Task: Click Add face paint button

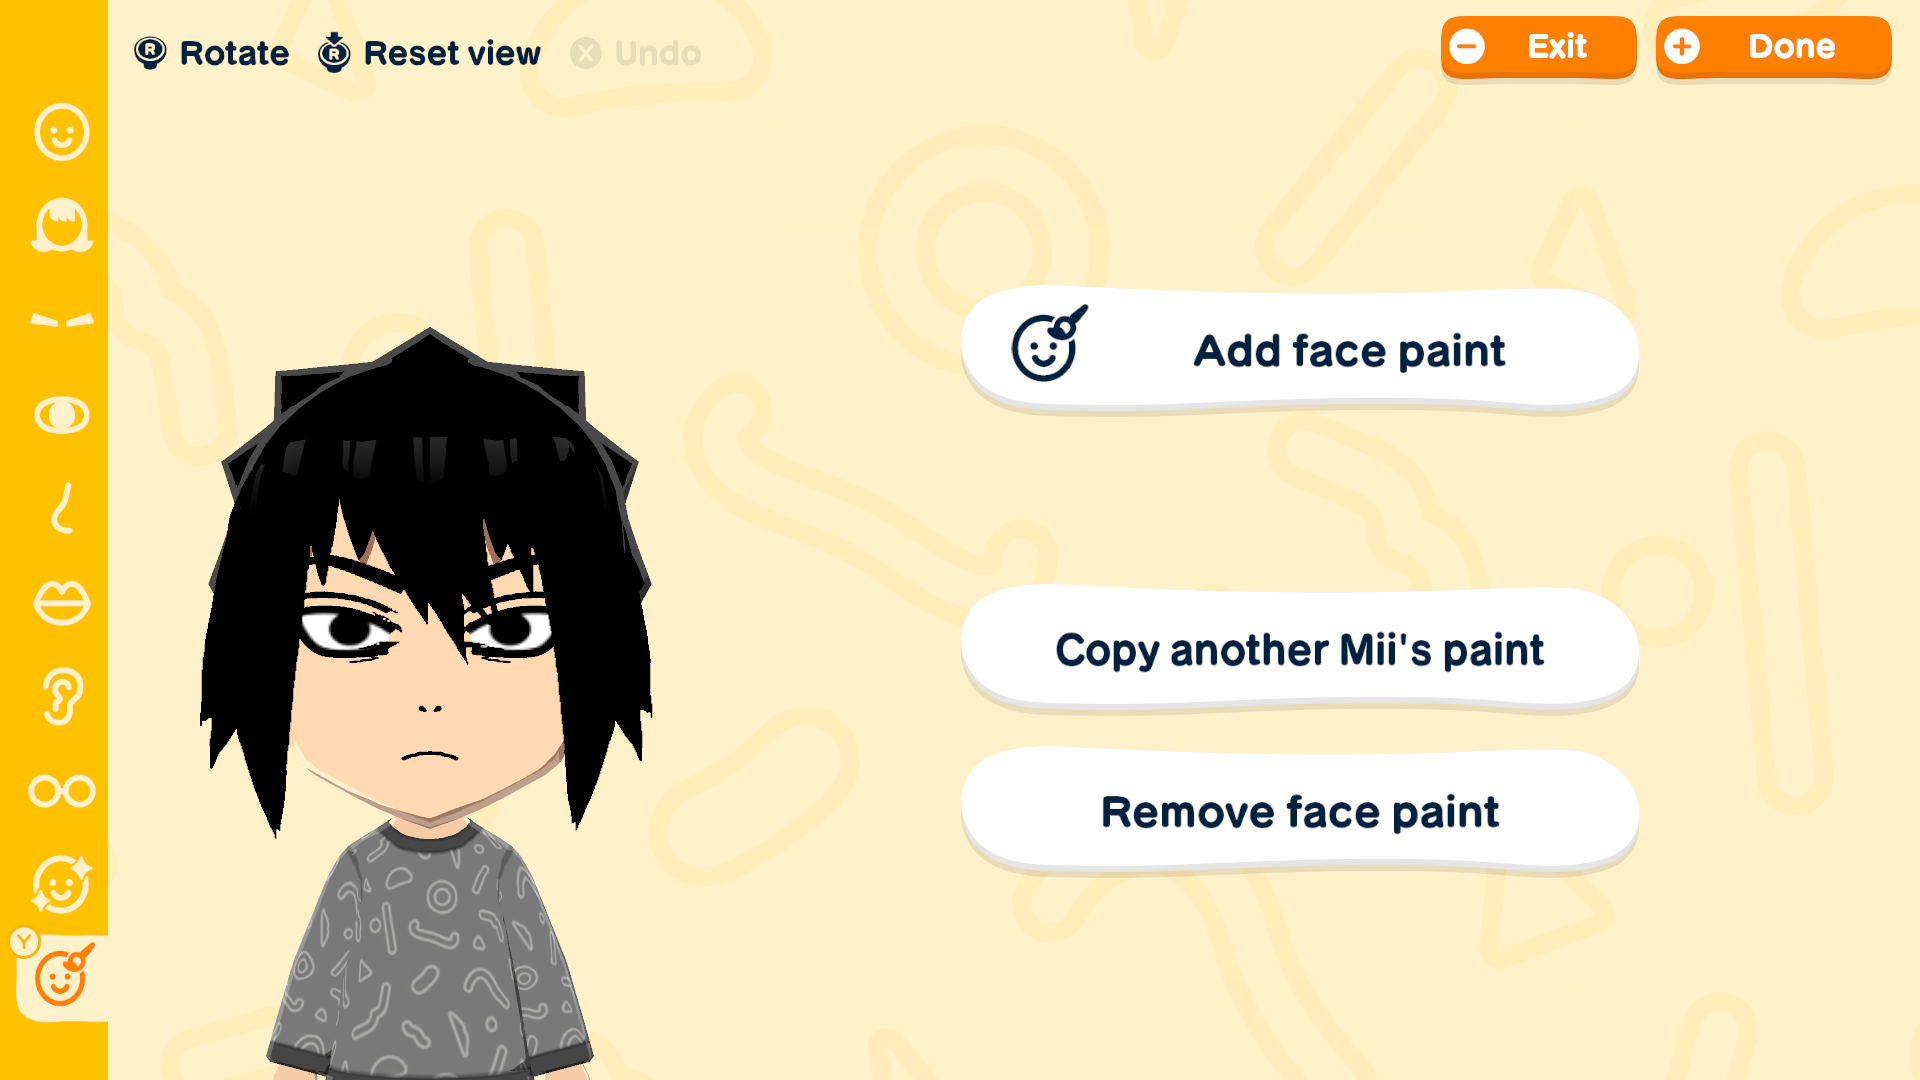Action: pos(1300,351)
